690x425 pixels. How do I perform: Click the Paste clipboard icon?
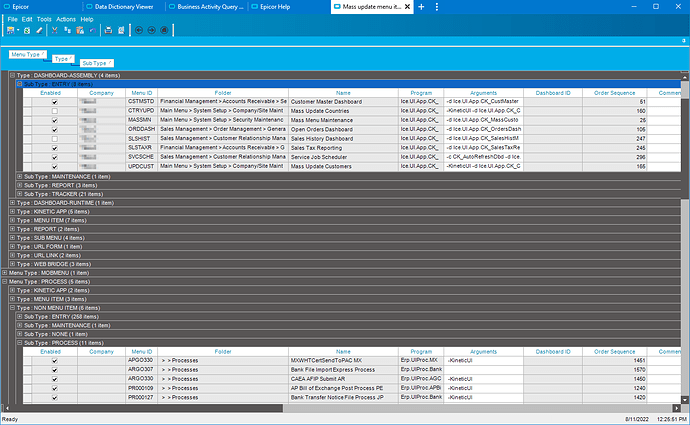[x=80, y=30]
